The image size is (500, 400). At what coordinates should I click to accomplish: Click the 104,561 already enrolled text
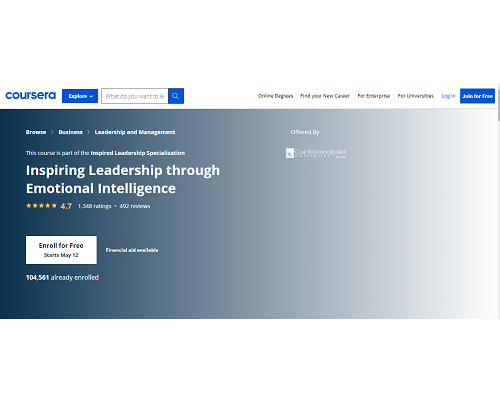pyautogui.click(x=62, y=277)
